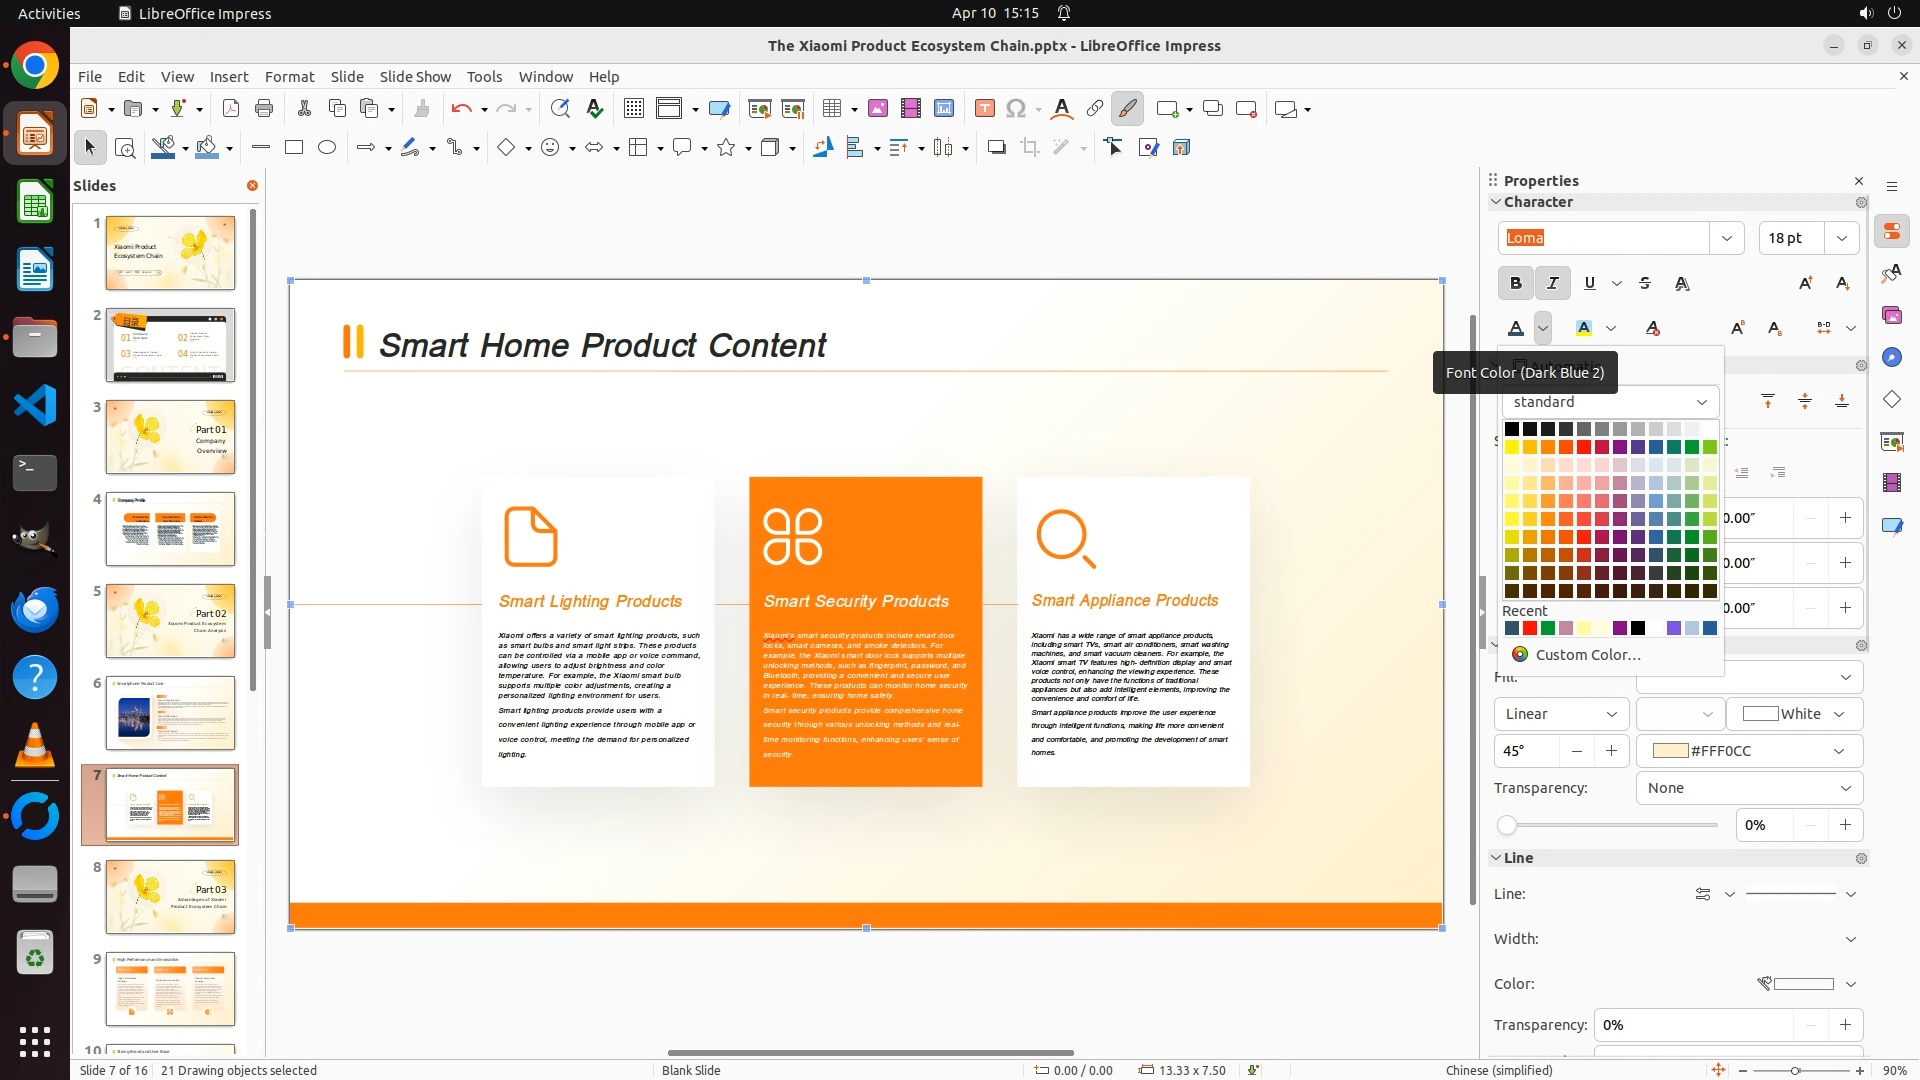
Task: Open the Display Grid icon
Action: click(633, 109)
